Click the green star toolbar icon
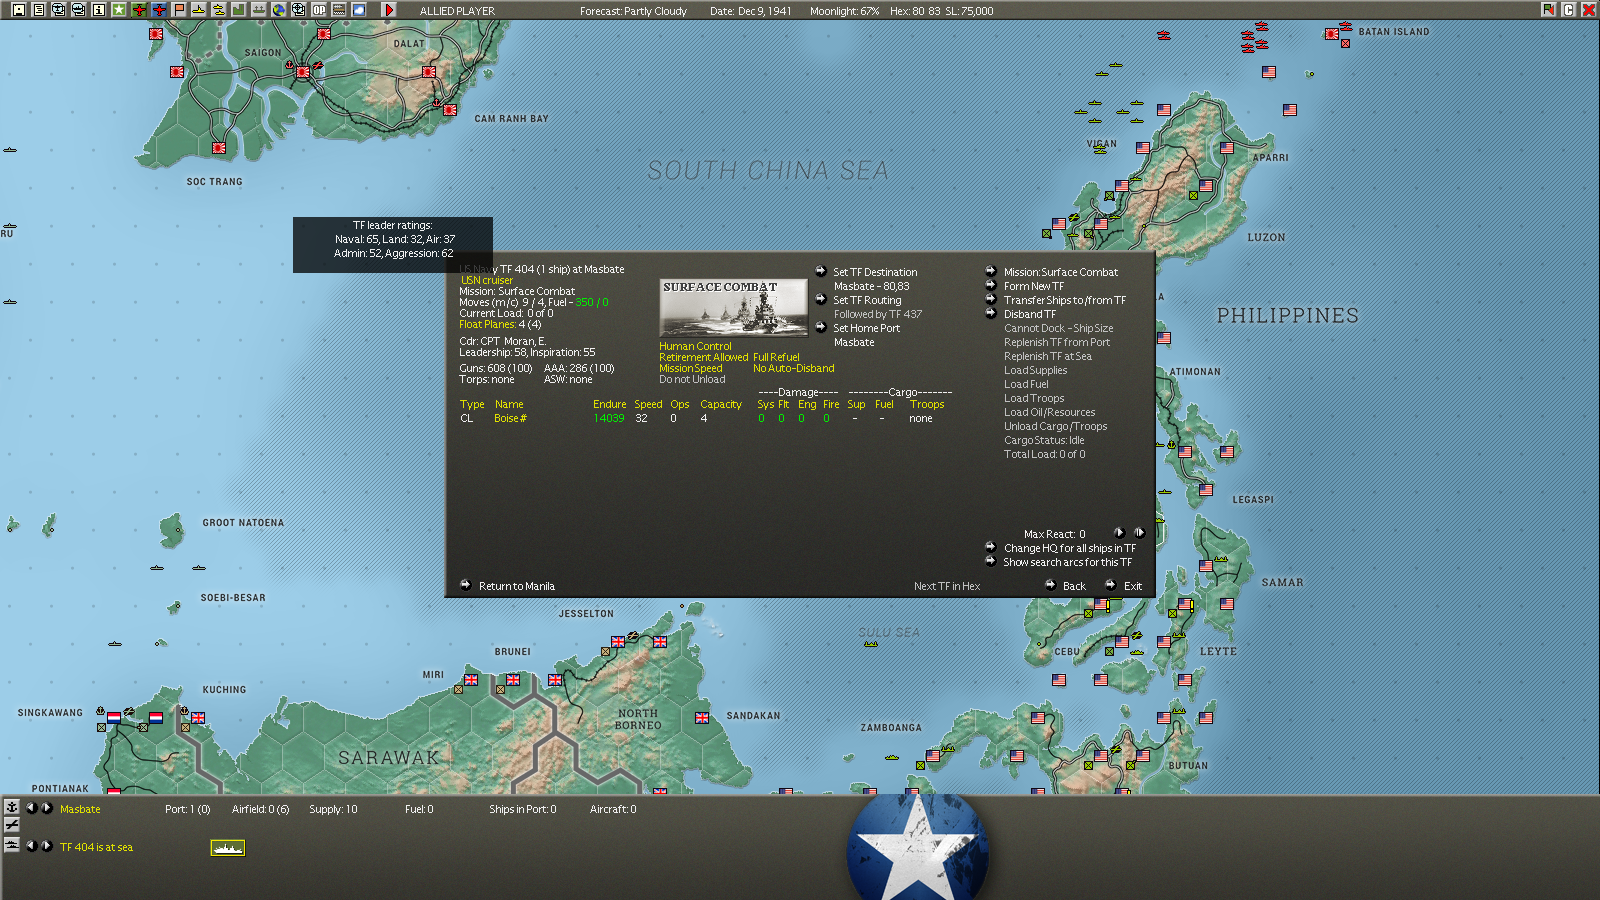This screenshot has width=1600, height=900. tap(118, 10)
